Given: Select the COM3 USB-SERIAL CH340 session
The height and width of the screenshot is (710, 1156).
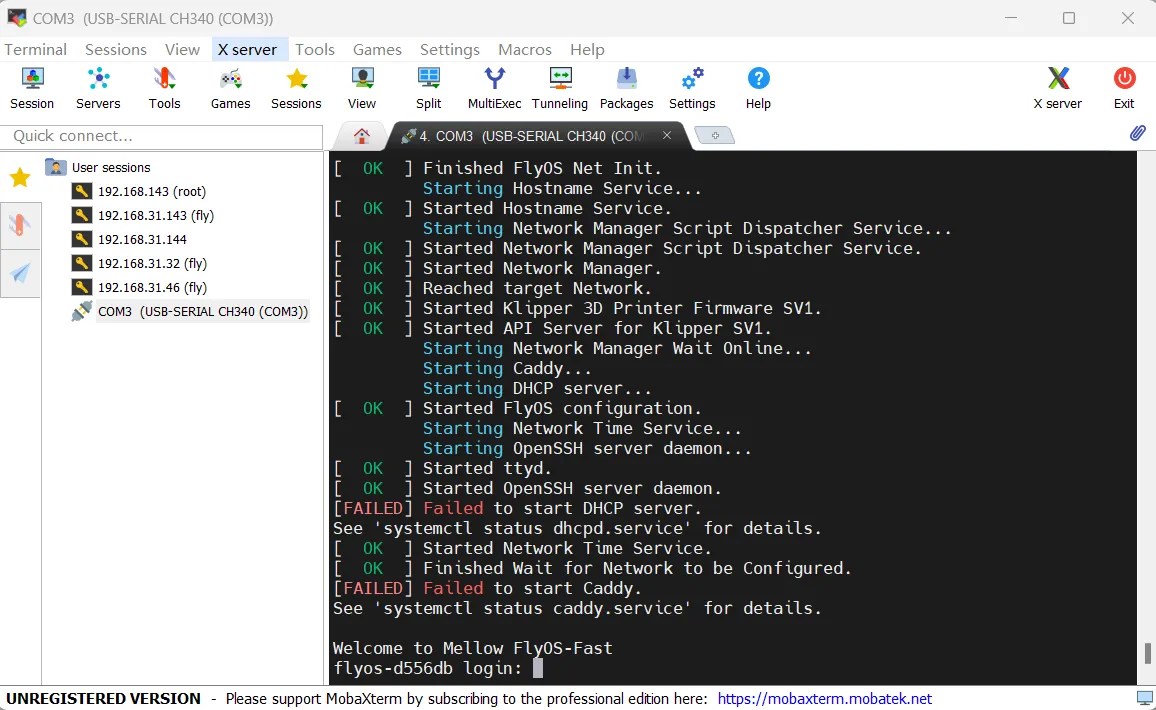Looking at the screenshot, I should pos(202,311).
